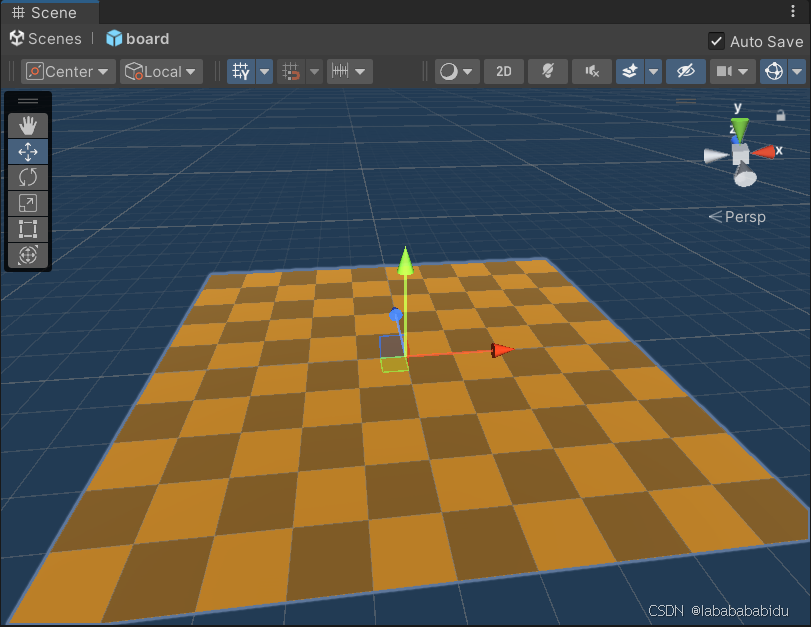Click the move handle red X arrow
Image resolution: width=811 pixels, height=627 pixels.
[502, 350]
